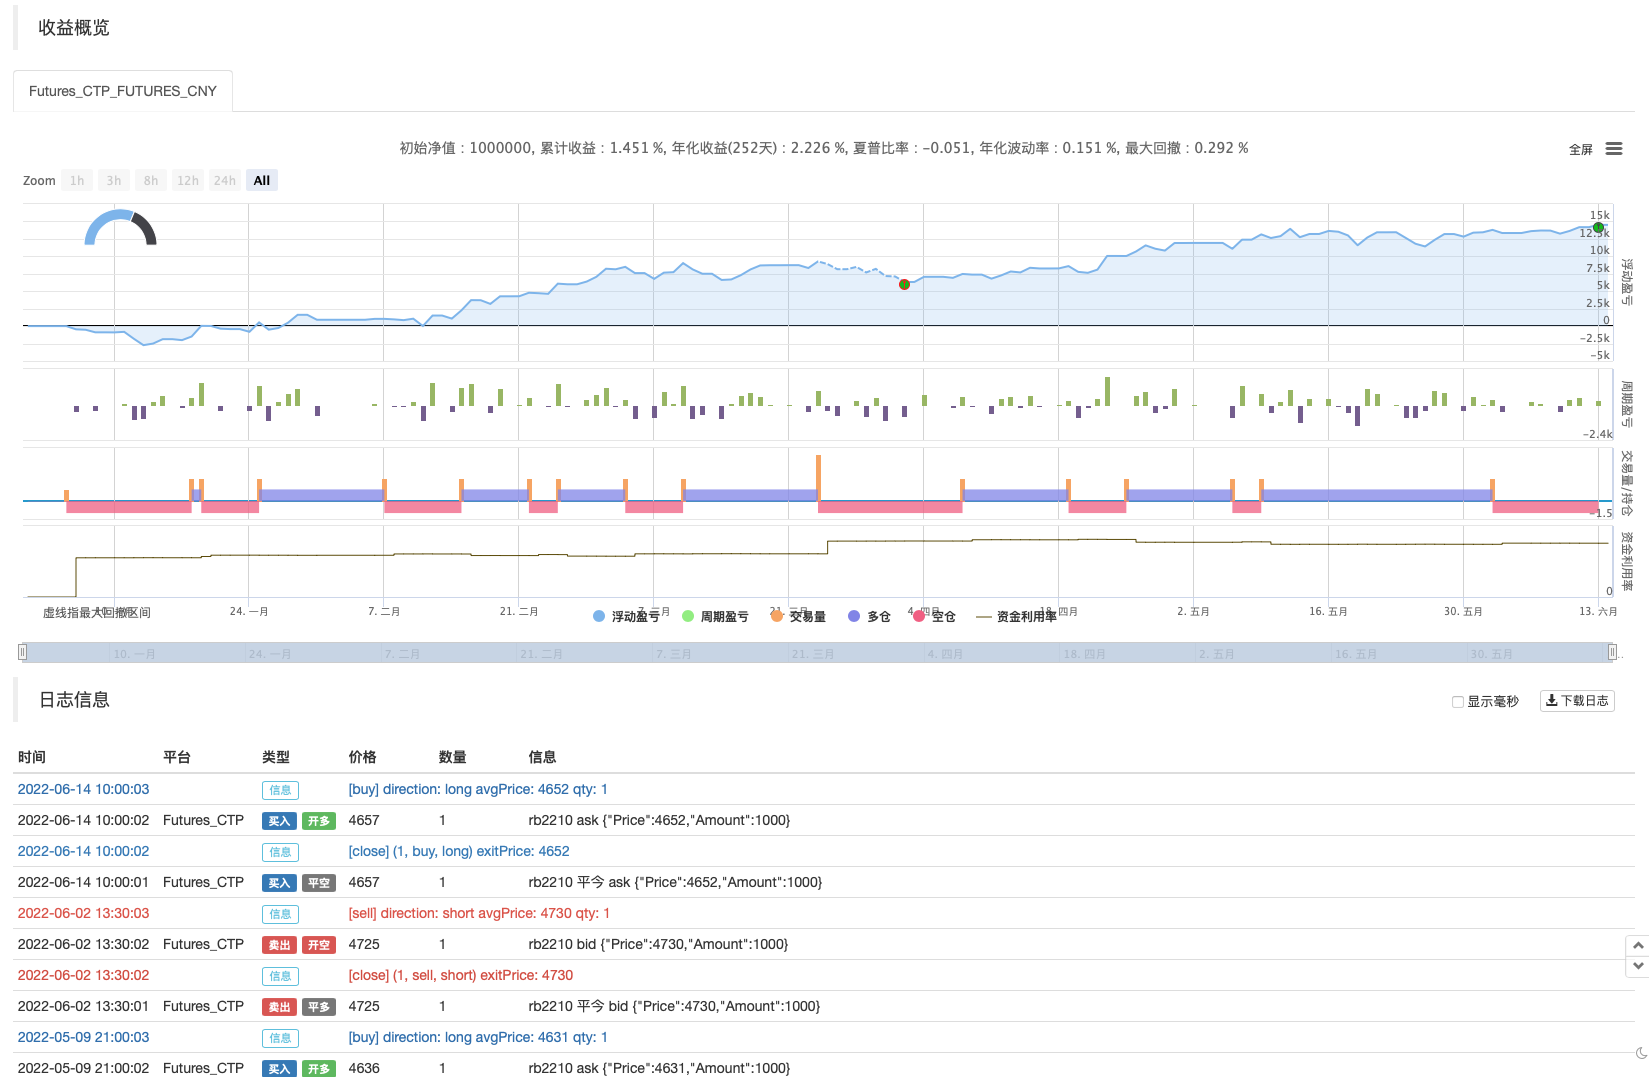
Task: Select the All zoom range
Action: 262,181
